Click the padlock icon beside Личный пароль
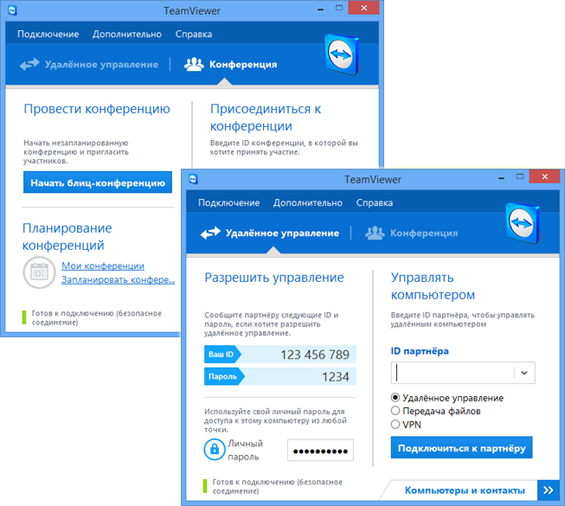 pyautogui.click(x=214, y=449)
